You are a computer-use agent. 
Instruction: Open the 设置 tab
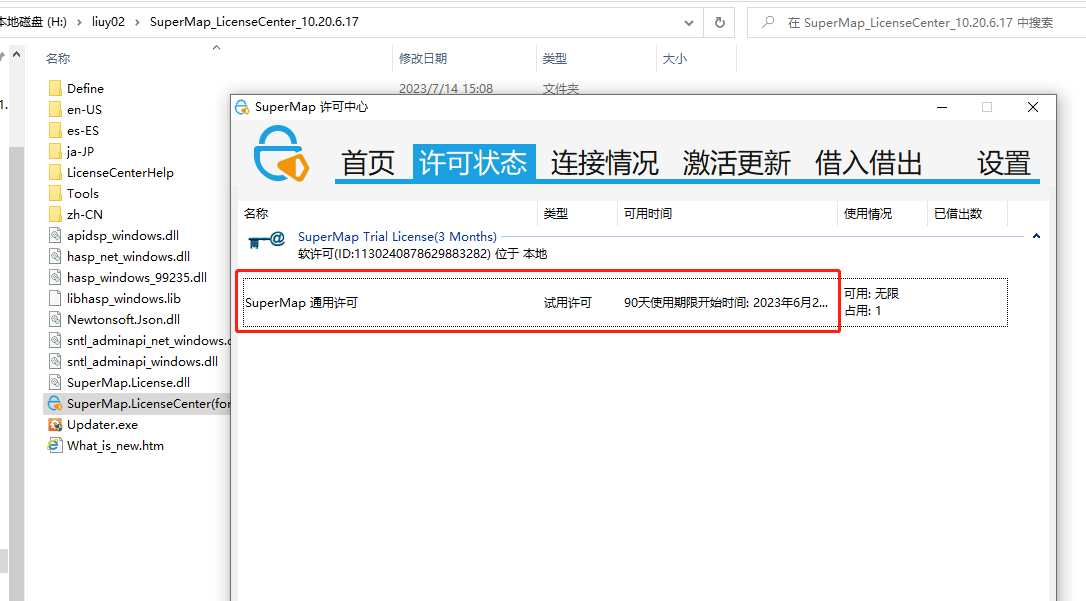[1004, 163]
